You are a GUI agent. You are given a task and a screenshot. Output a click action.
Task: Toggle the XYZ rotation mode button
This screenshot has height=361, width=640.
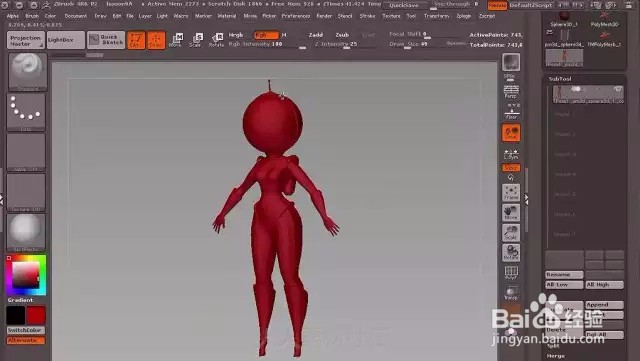511,167
